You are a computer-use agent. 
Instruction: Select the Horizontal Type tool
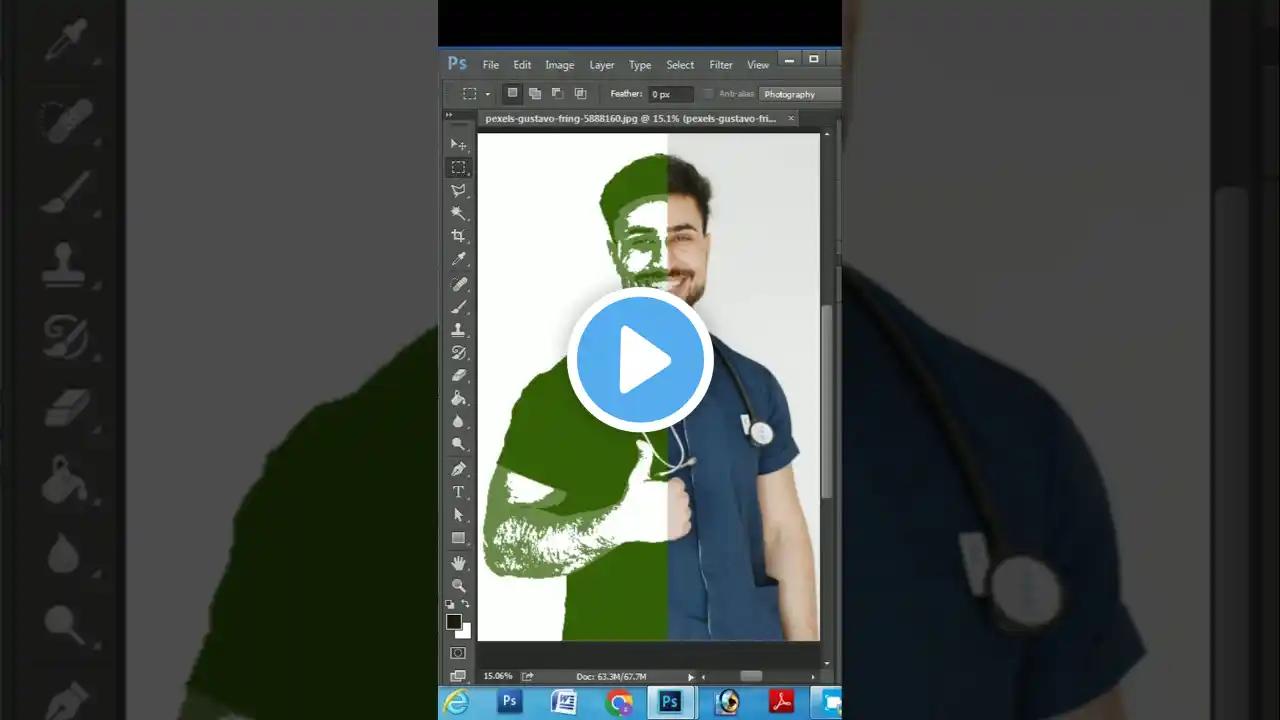(x=458, y=492)
